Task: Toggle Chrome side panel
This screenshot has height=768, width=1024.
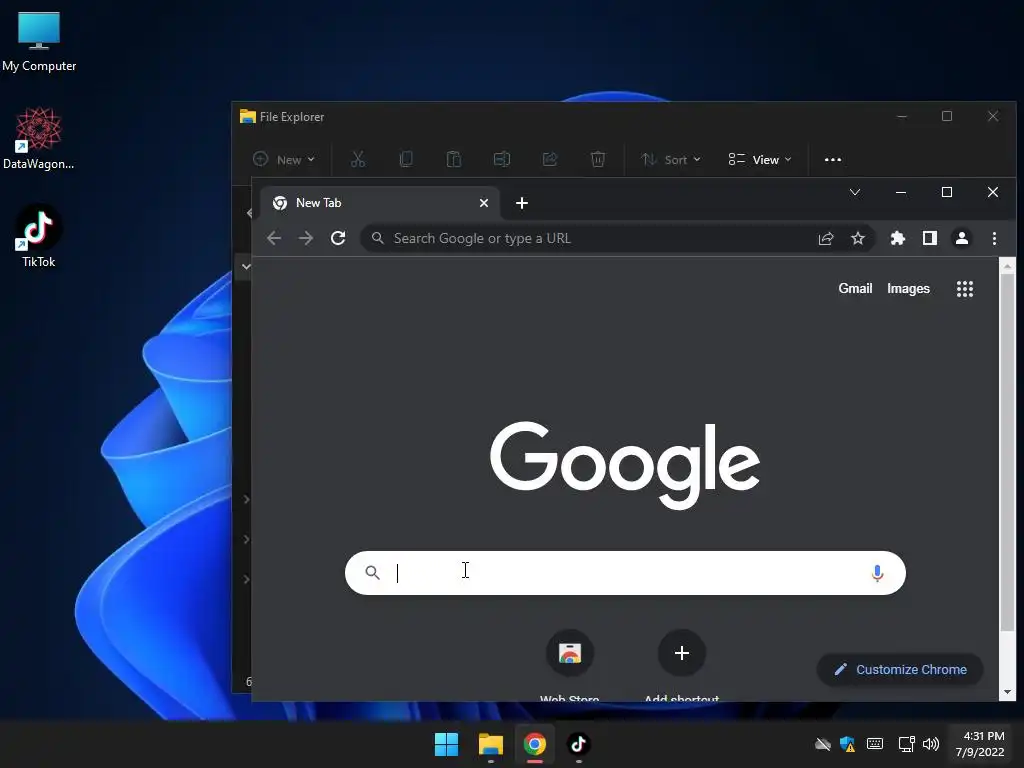Action: (x=930, y=238)
